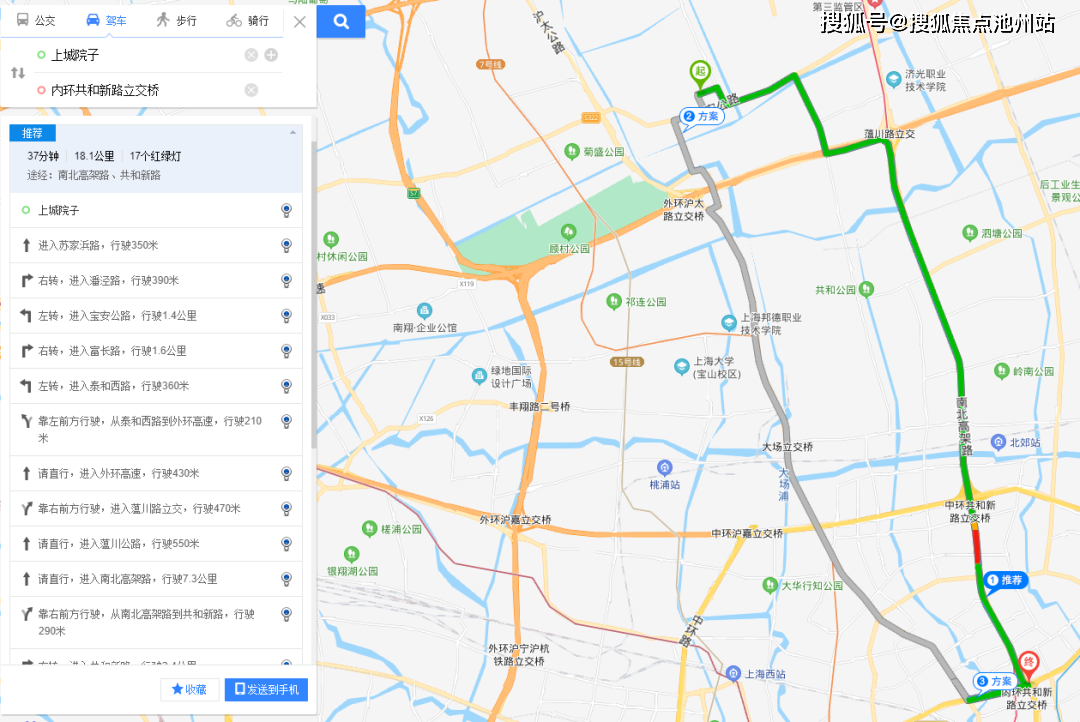
Task: Collapse the 推荐 route details panel
Action: click(x=293, y=133)
